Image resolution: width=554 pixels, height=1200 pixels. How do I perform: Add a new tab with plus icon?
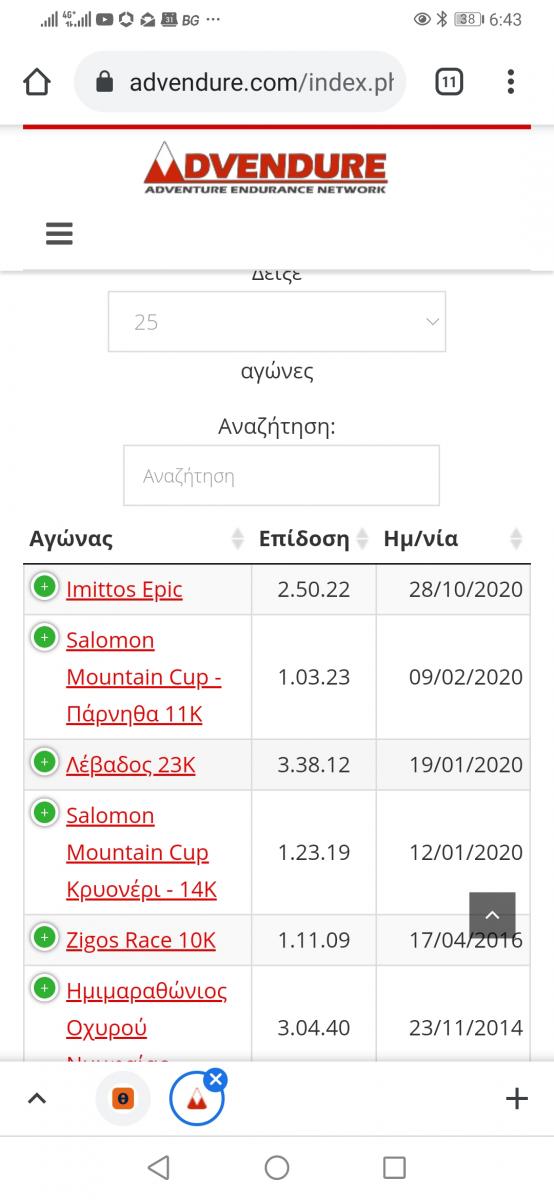516,1099
